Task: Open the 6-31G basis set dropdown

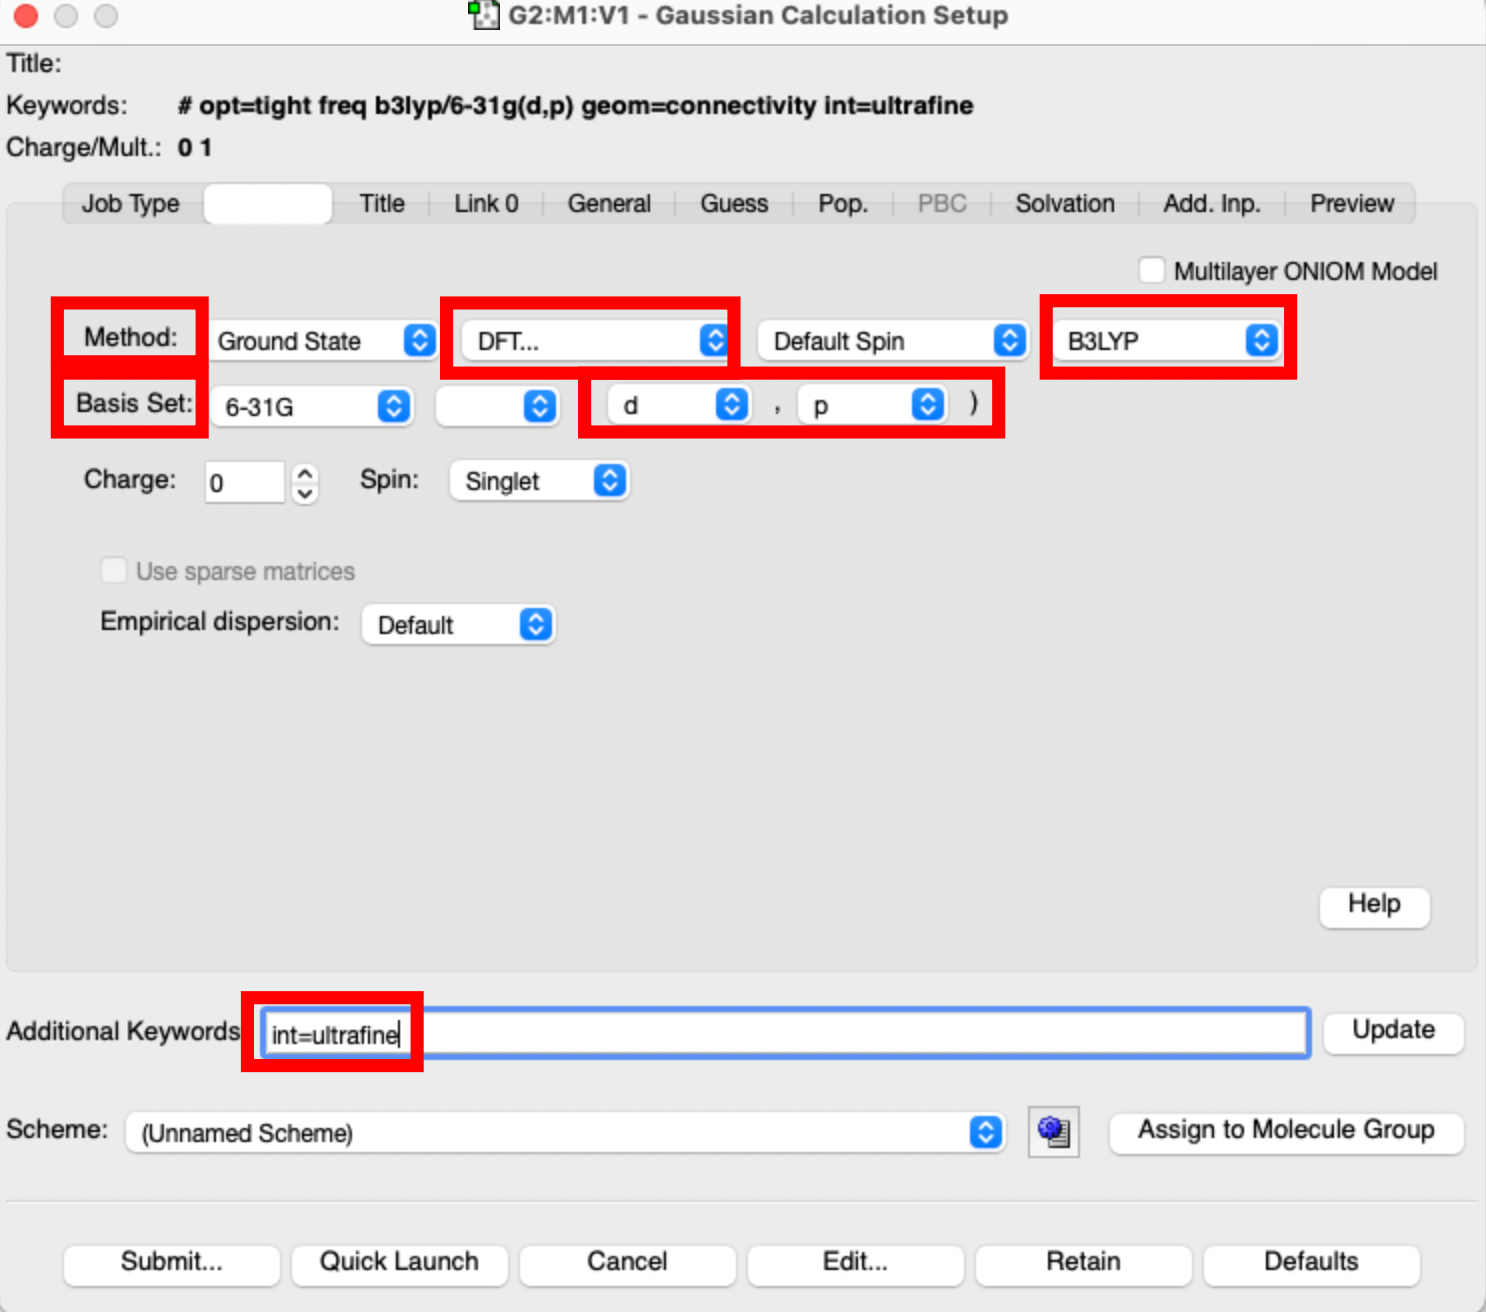Action: [311, 406]
